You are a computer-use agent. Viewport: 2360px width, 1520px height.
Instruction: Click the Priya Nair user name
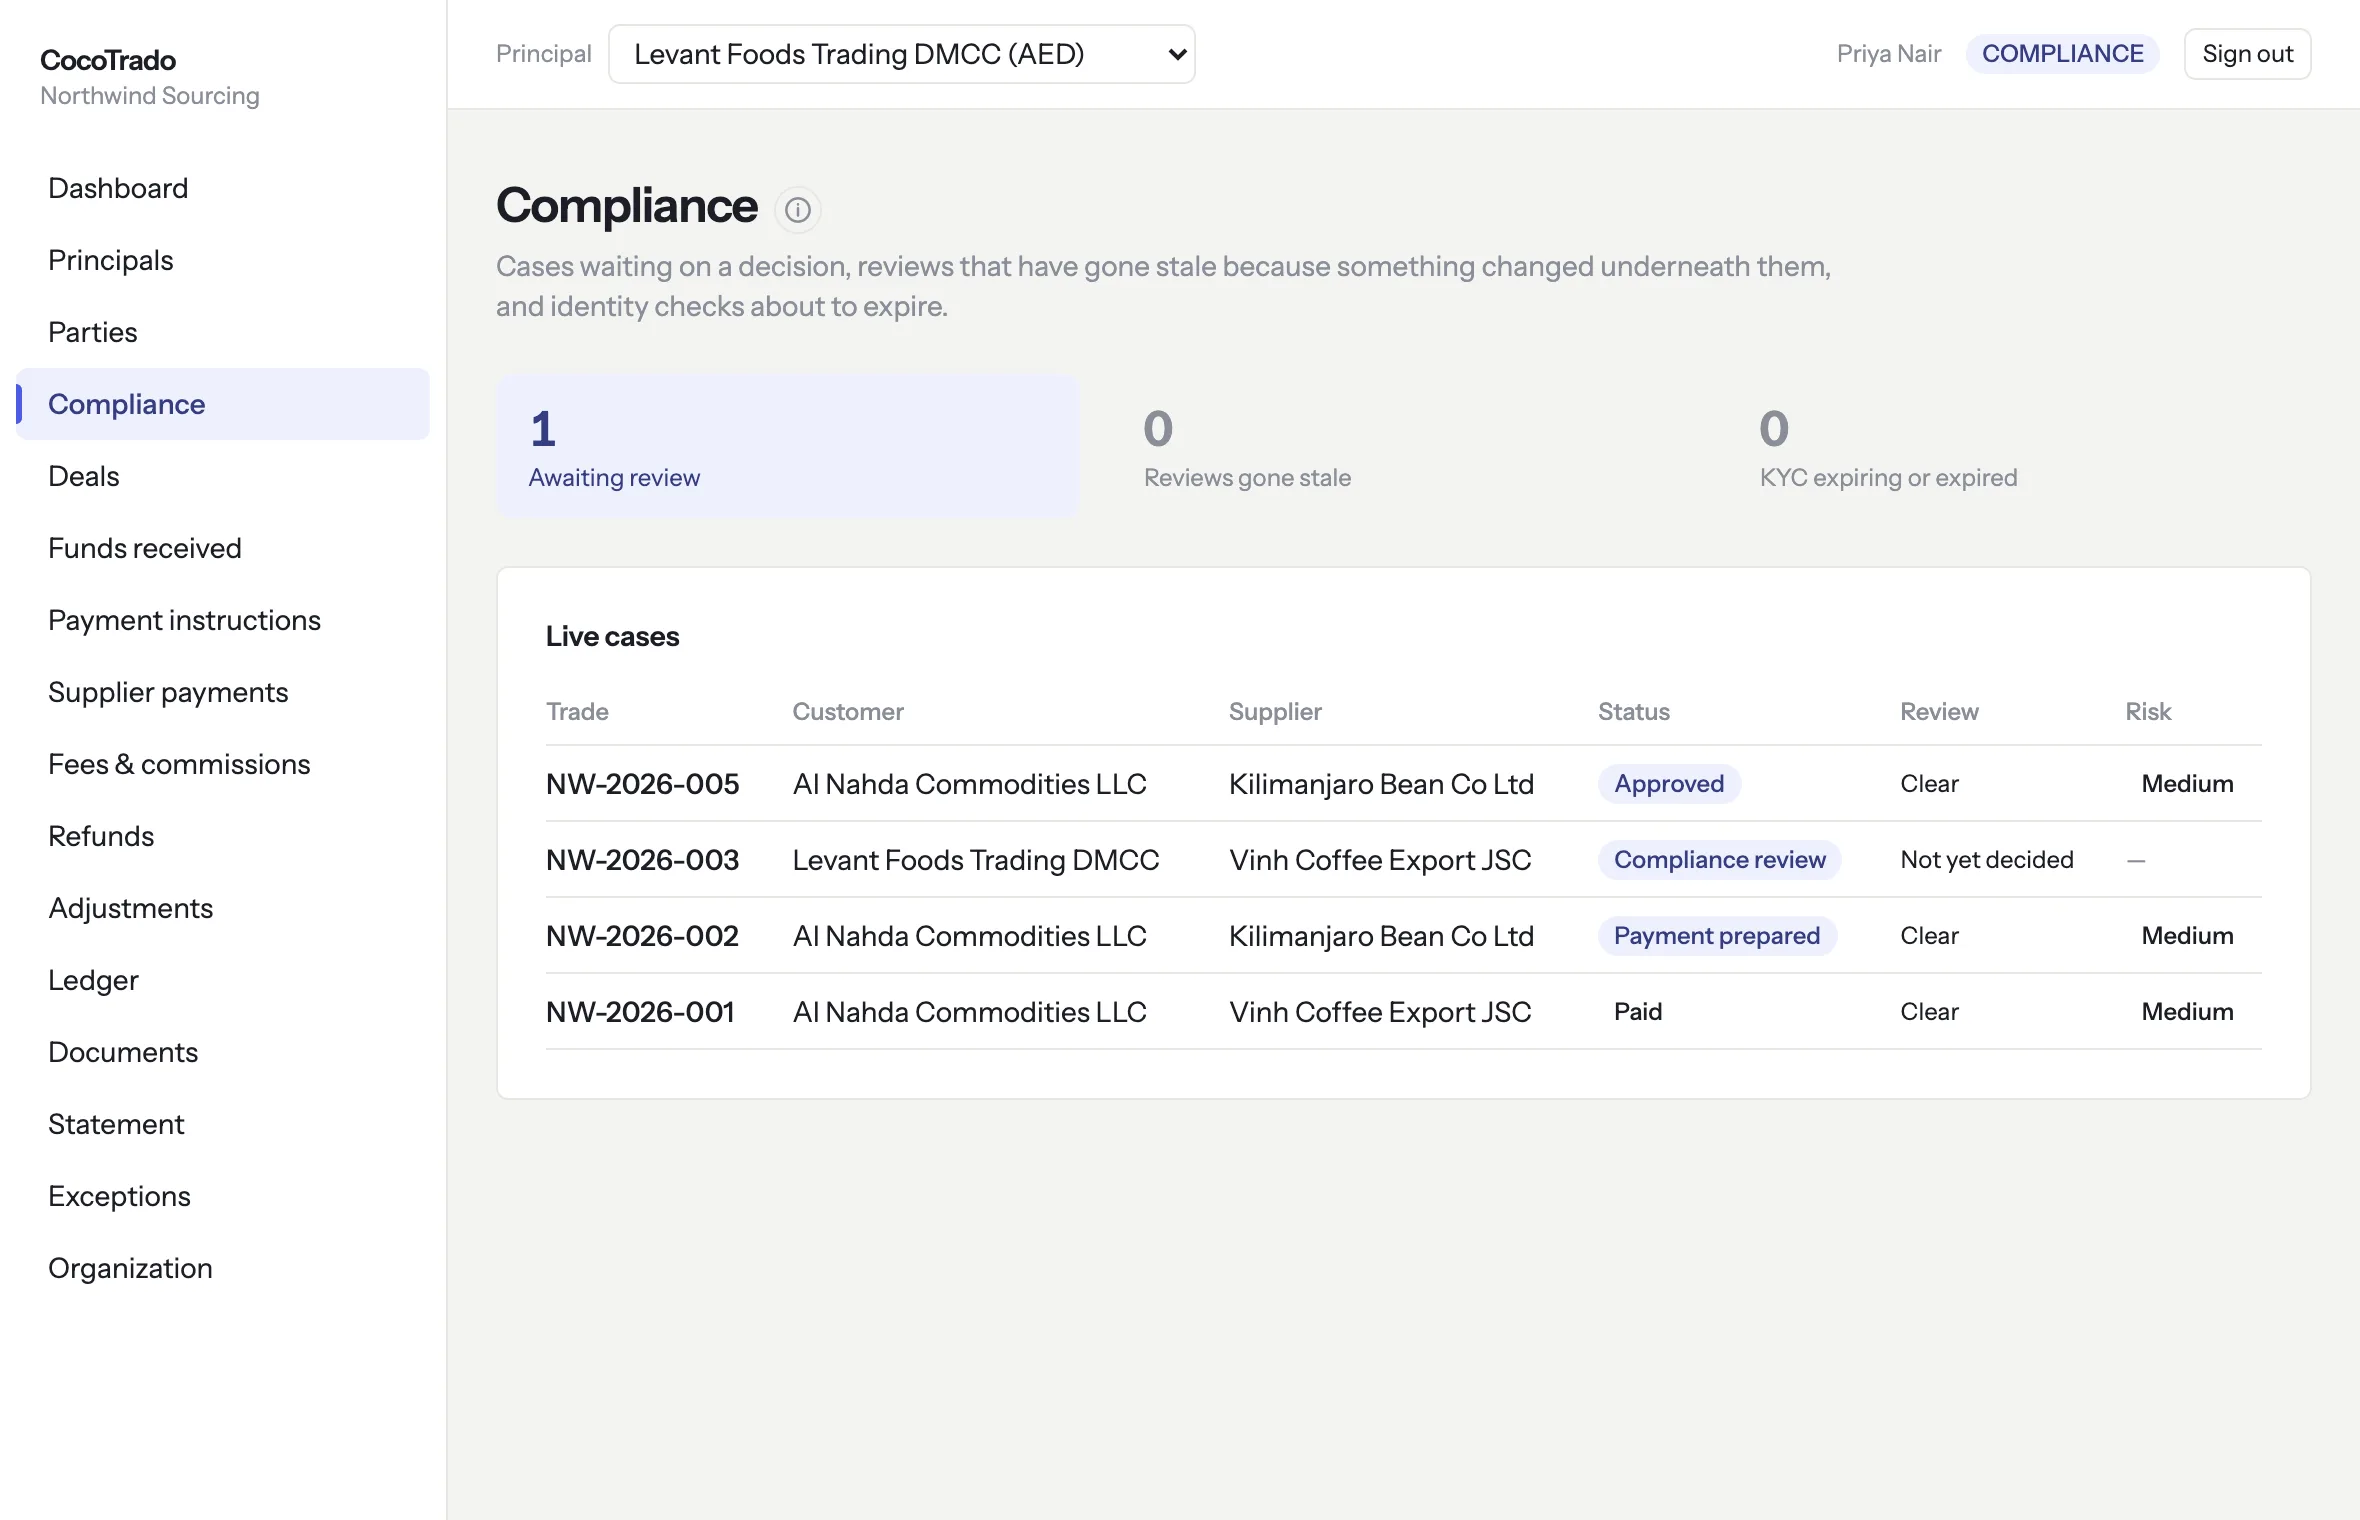[x=1888, y=54]
